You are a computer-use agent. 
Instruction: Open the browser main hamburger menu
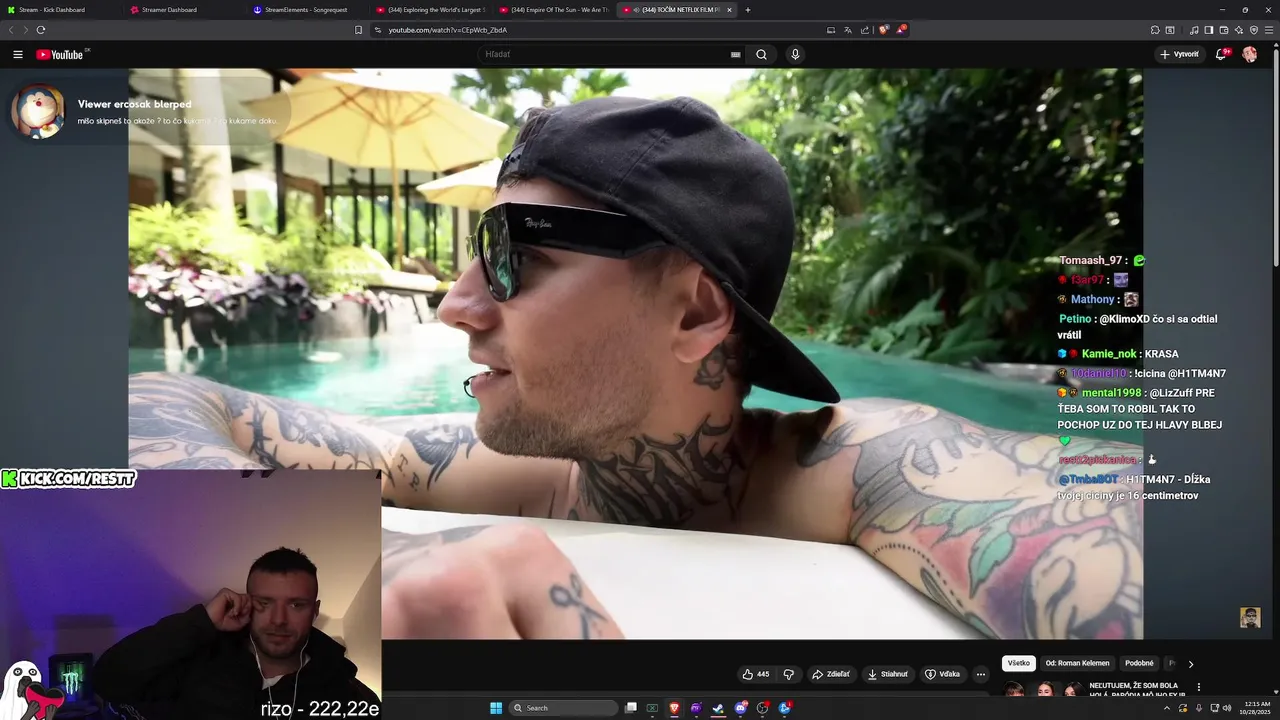[x=1269, y=30]
